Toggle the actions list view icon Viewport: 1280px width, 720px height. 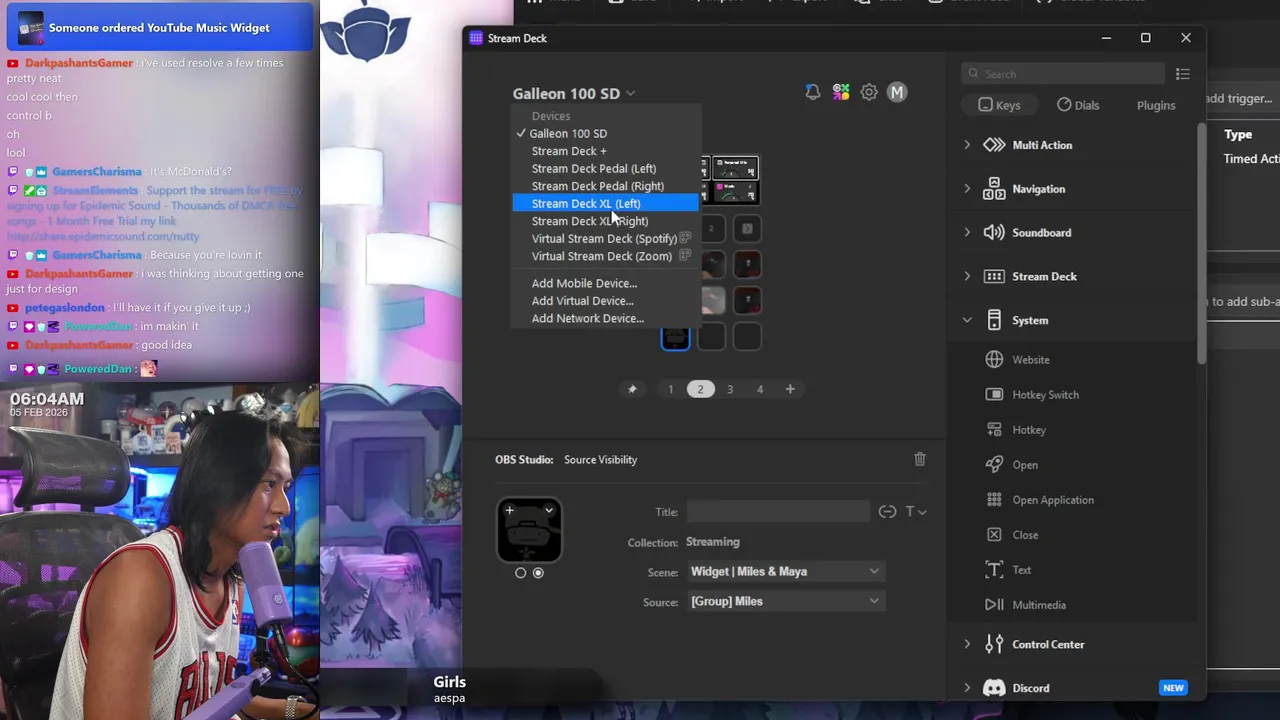click(x=1183, y=74)
